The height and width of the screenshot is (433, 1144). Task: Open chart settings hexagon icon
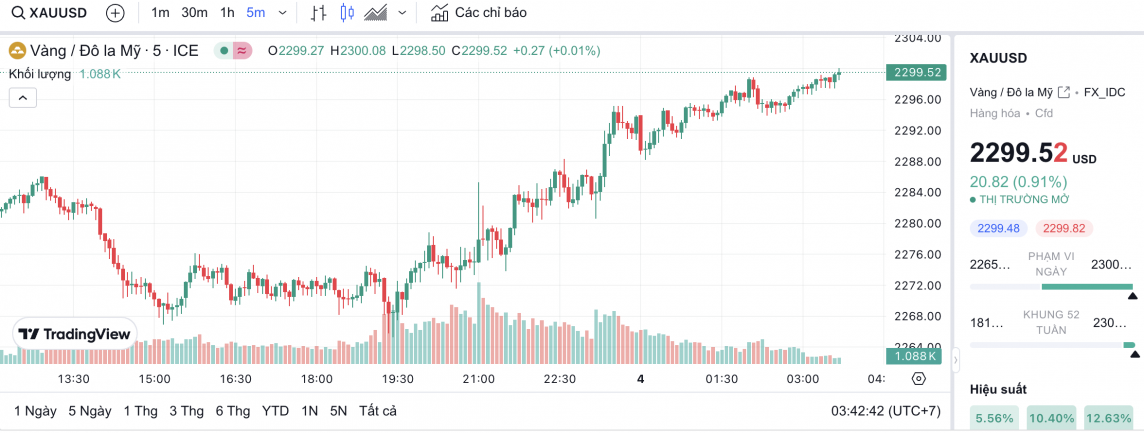pos(919,379)
